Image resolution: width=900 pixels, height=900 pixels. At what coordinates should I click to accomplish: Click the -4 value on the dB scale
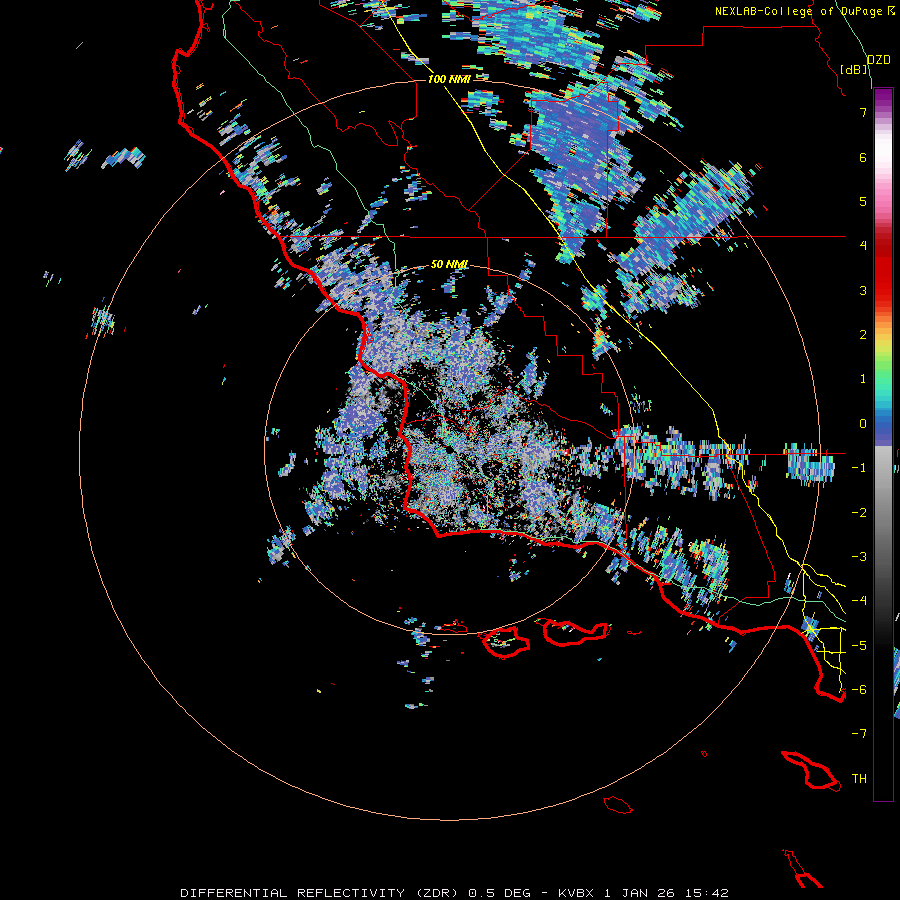tap(859, 600)
